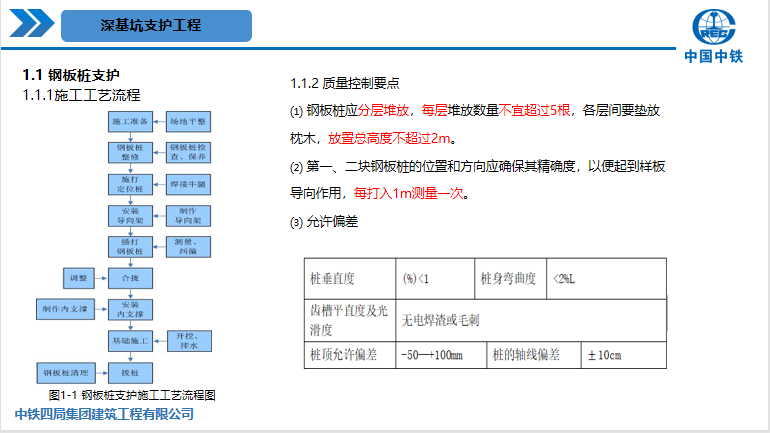Click the 调整 flowchart box
The width and height of the screenshot is (770, 433).
79,278
